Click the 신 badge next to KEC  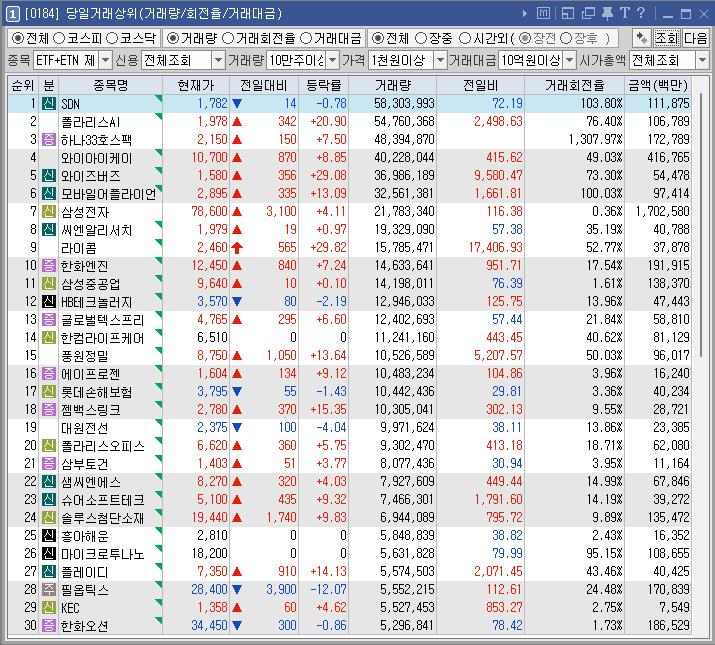click(x=49, y=608)
